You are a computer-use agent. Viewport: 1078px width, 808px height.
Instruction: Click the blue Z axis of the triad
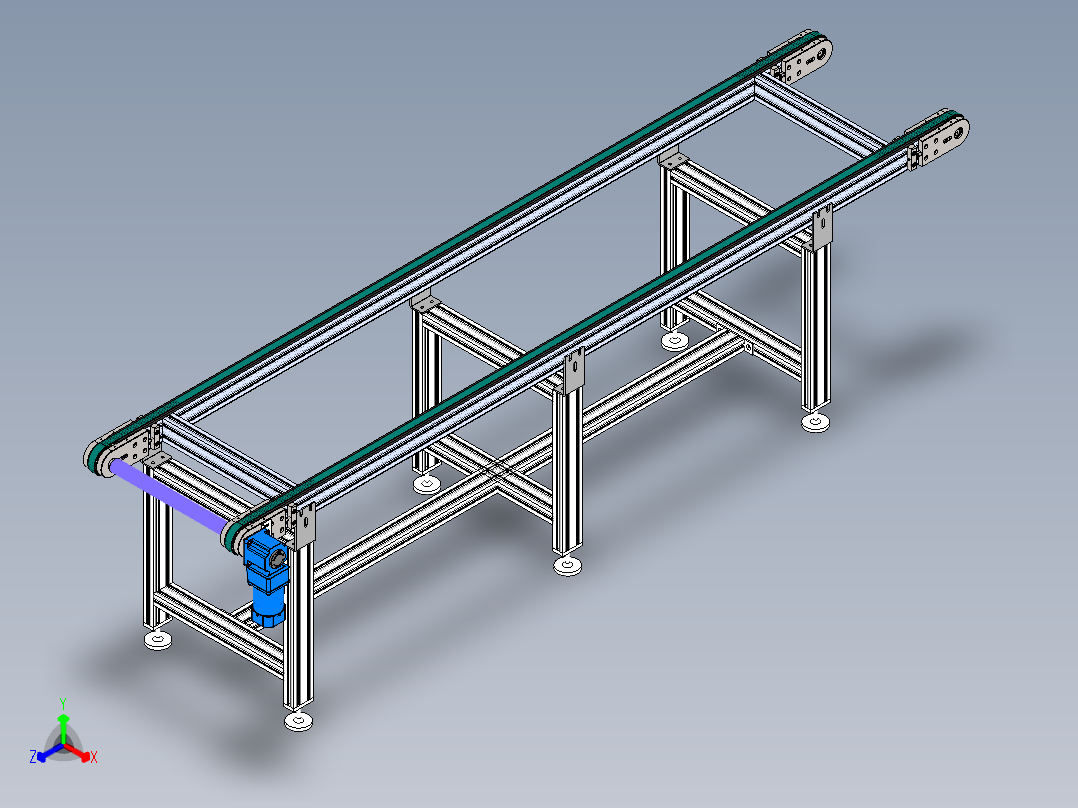point(50,752)
